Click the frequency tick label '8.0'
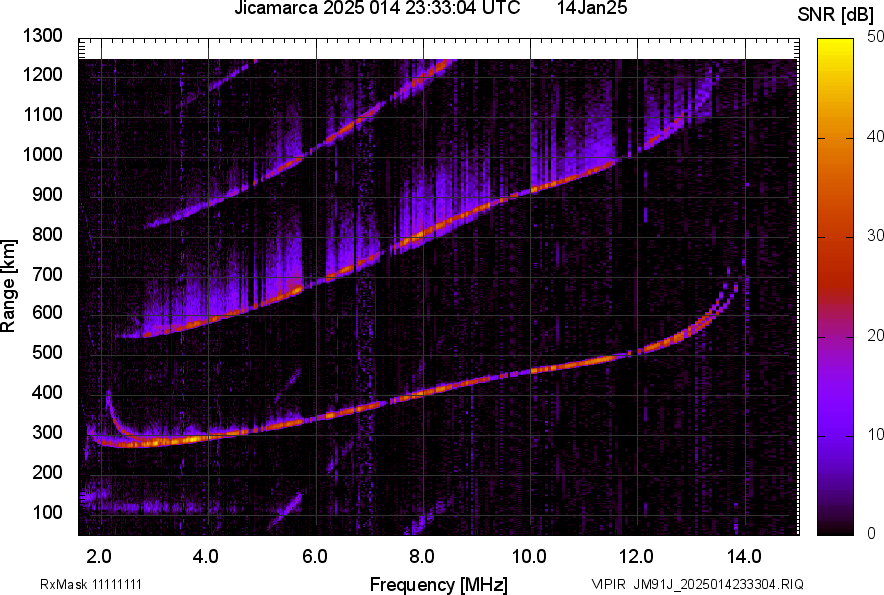884x595 pixels. 422,557
